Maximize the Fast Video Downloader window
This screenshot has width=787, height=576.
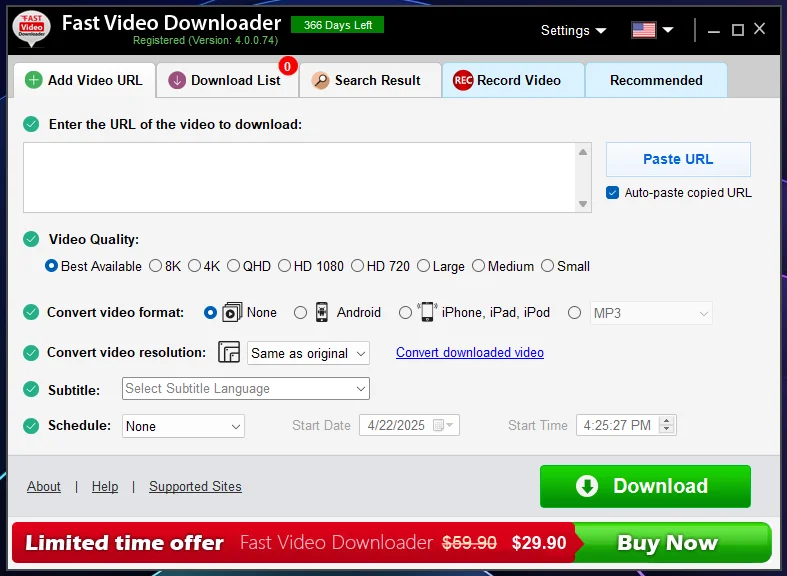737,30
